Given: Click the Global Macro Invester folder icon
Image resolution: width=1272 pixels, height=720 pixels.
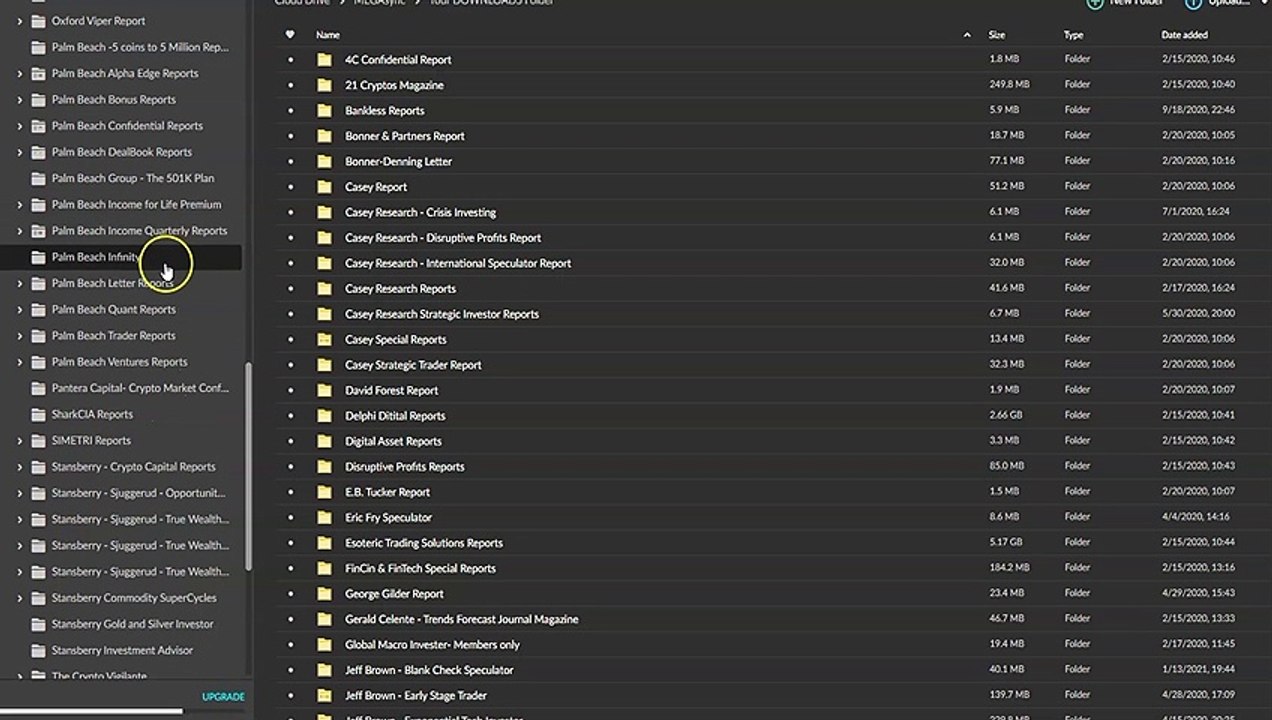Looking at the screenshot, I should tap(324, 645).
